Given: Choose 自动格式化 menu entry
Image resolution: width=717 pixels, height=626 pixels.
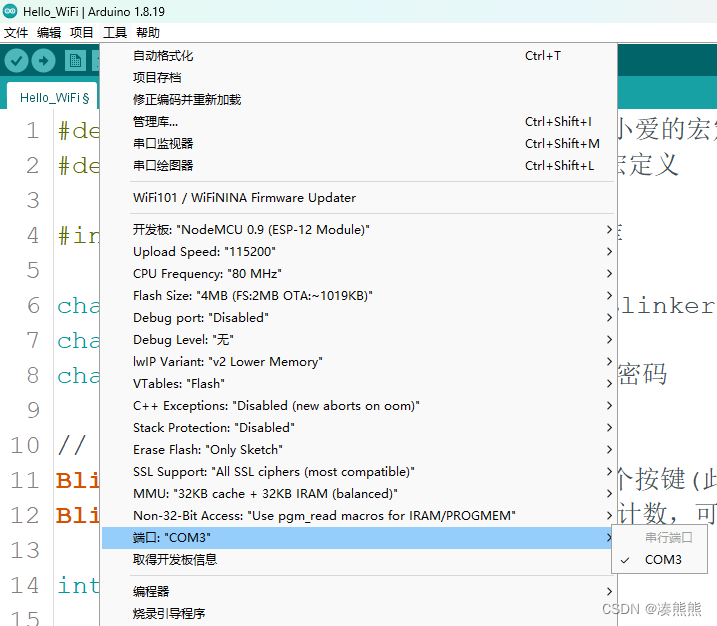Looking at the screenshot, I should click(x=358, y=56).
